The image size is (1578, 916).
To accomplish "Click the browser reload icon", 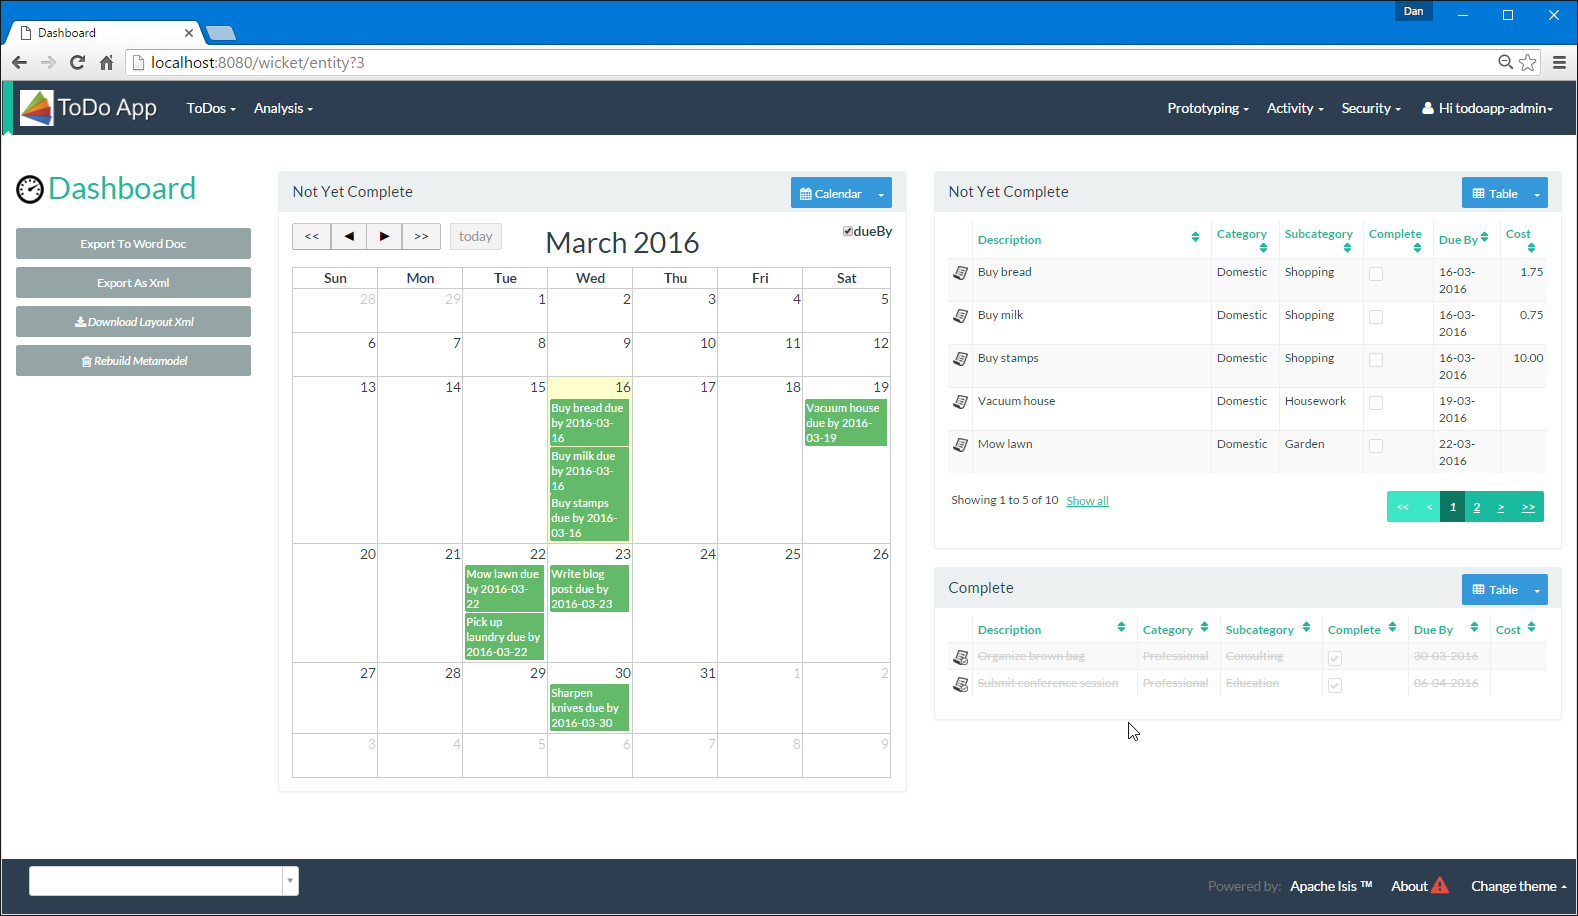I will (77, 62).
